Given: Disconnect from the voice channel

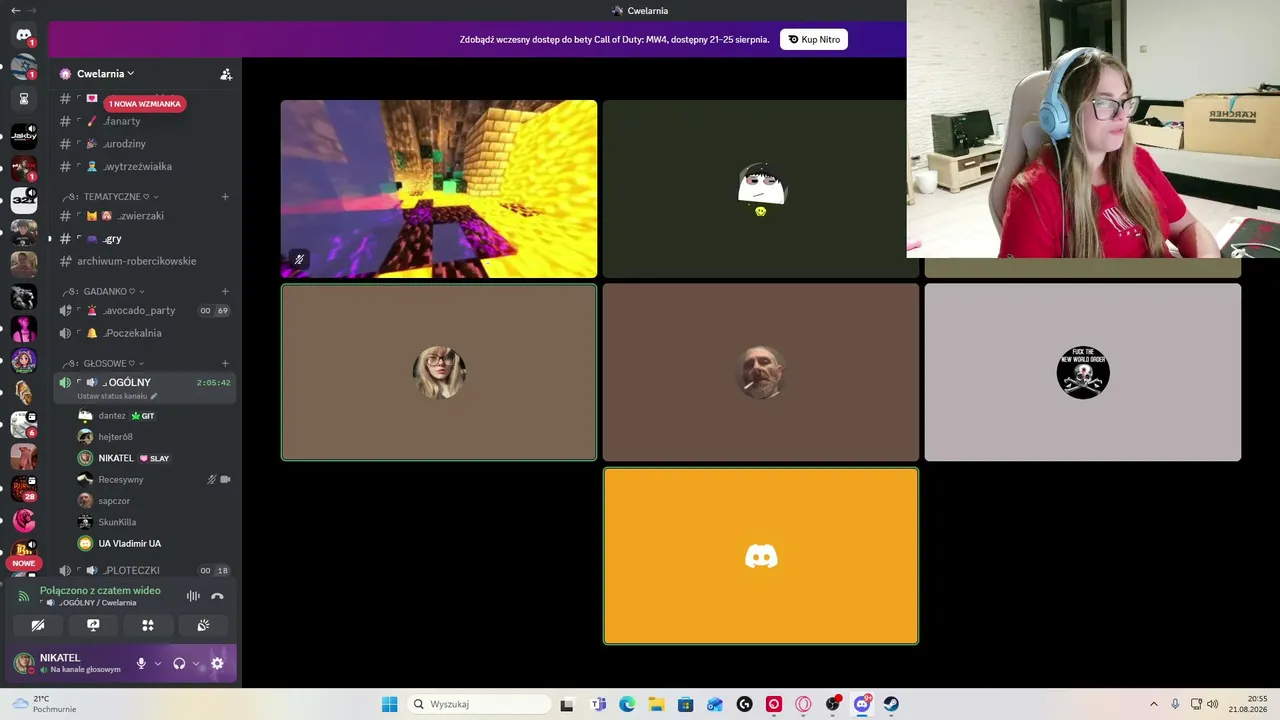Looking at the screenshot, I should click(x=217, y=596).
